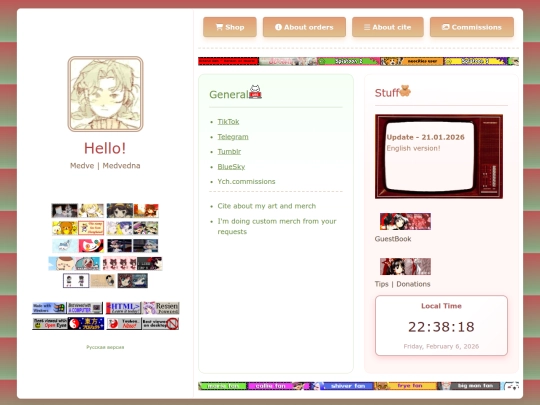
Task: Click the 'English version!' text on TV
Action: (x=413, y=148)
